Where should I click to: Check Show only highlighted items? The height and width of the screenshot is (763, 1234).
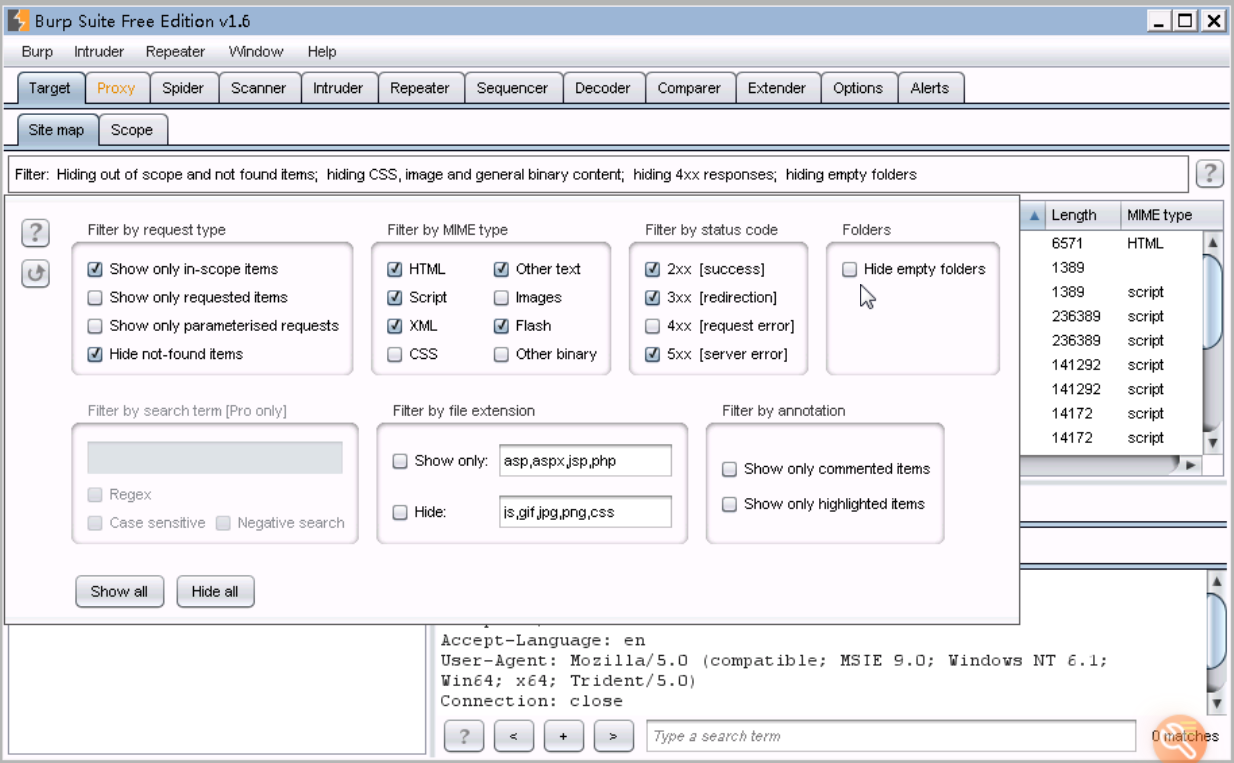pyautogui.click(x=730, y=504)
